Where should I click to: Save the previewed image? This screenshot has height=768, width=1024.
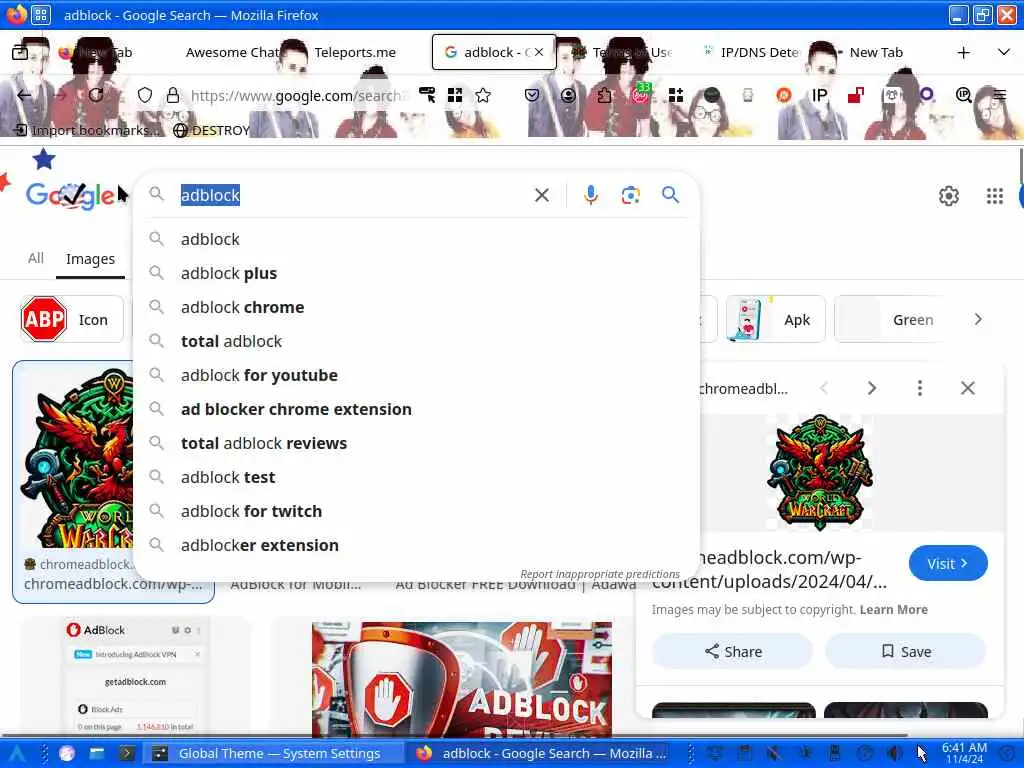(x=905, y=651)
